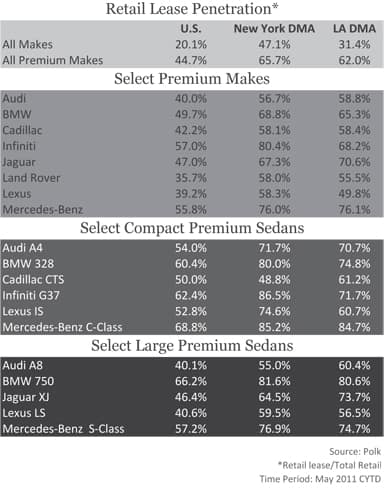Select the LA DMA column header

point(354,29)
